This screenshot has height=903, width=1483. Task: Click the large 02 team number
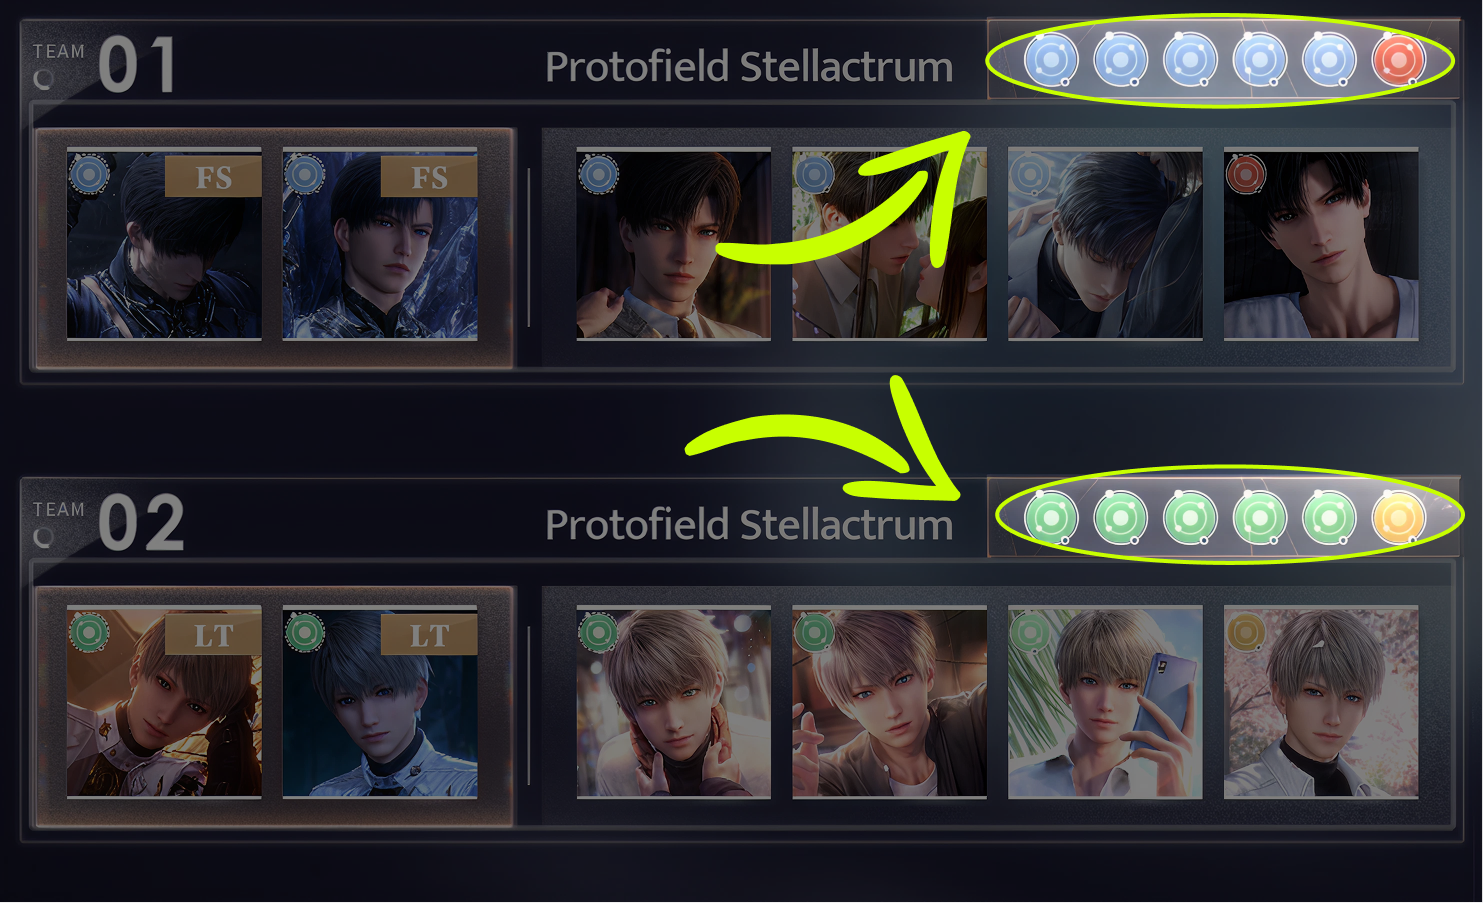(x=141, y=523)
